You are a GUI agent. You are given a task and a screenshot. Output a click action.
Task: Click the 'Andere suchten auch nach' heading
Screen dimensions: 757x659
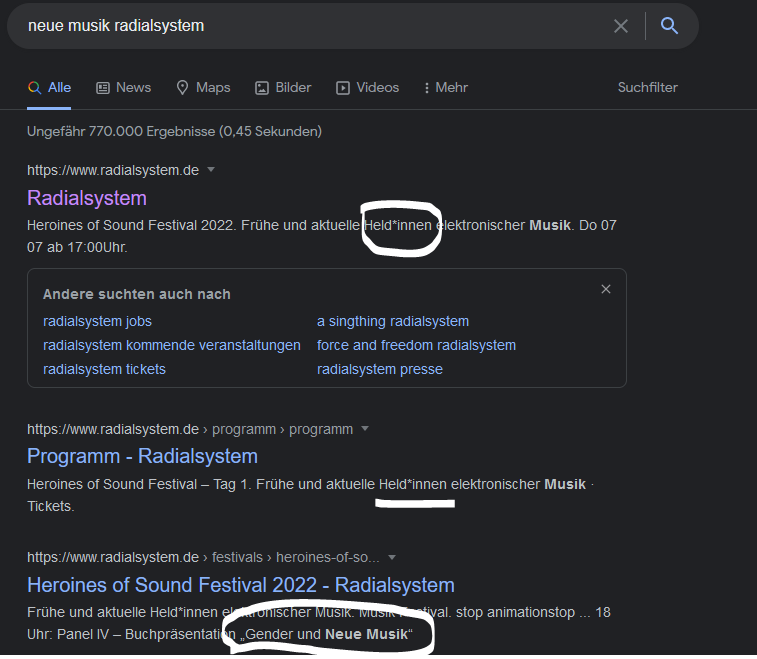[137, 294]
